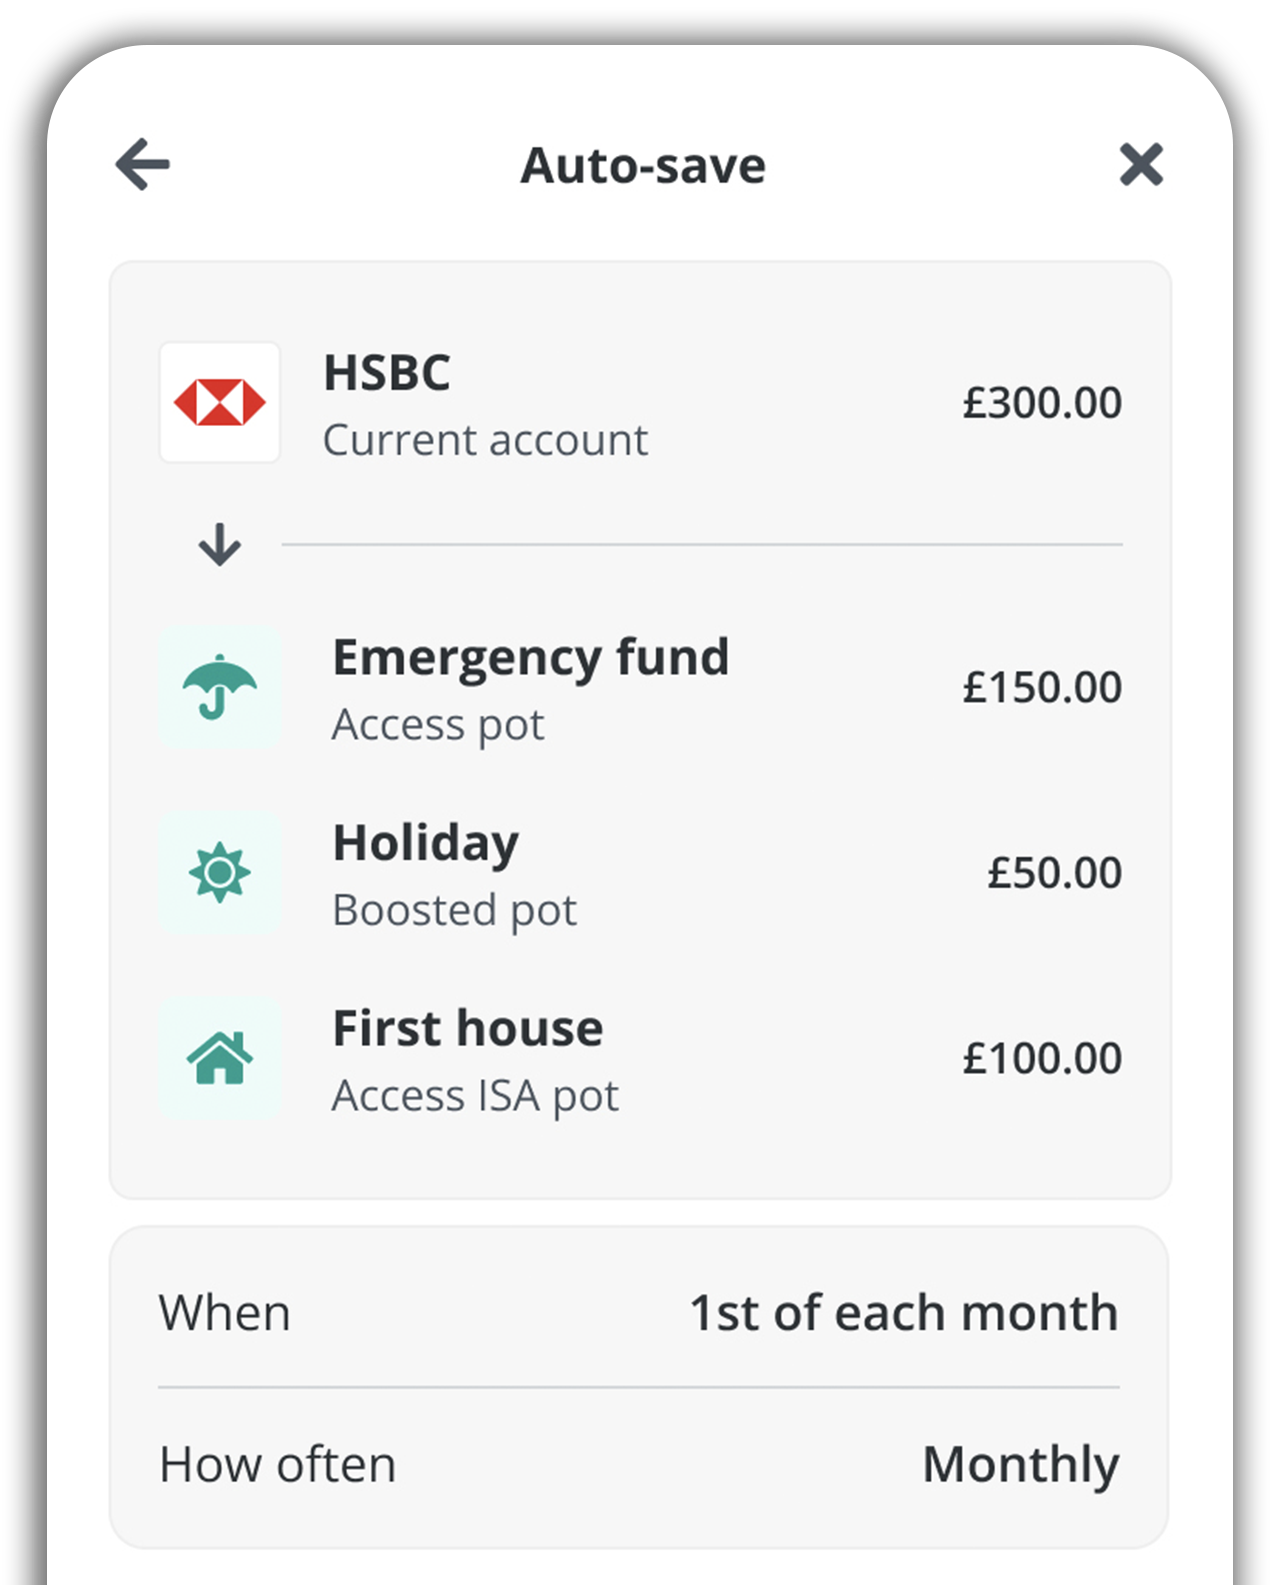Image resolution: width=1280 pixels, height=1585 pixels.
Task: Tap the Holiday sun icon
Action: click(x=220, y=873)
